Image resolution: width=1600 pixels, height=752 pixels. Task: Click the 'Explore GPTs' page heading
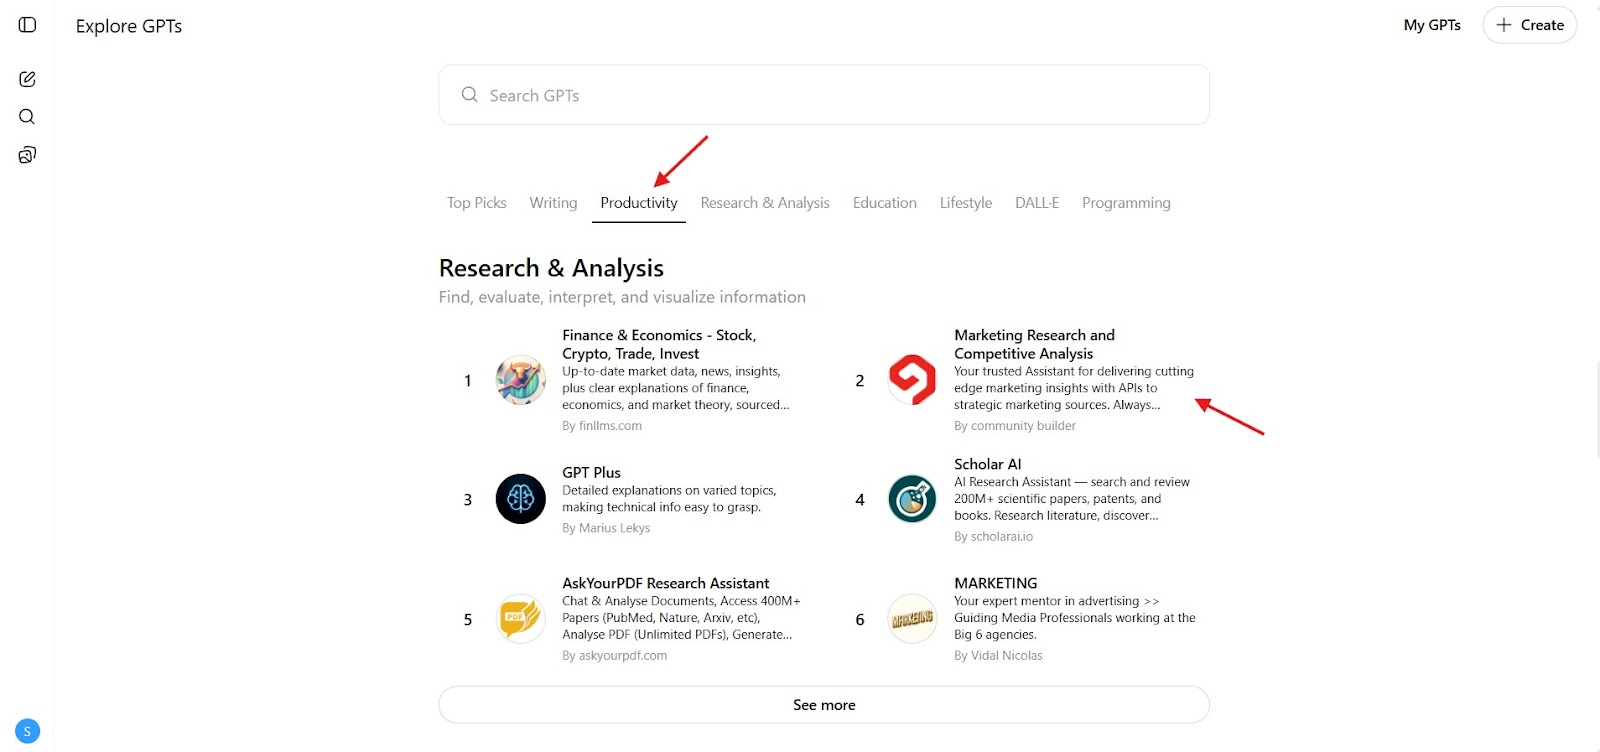click(129, 26)
